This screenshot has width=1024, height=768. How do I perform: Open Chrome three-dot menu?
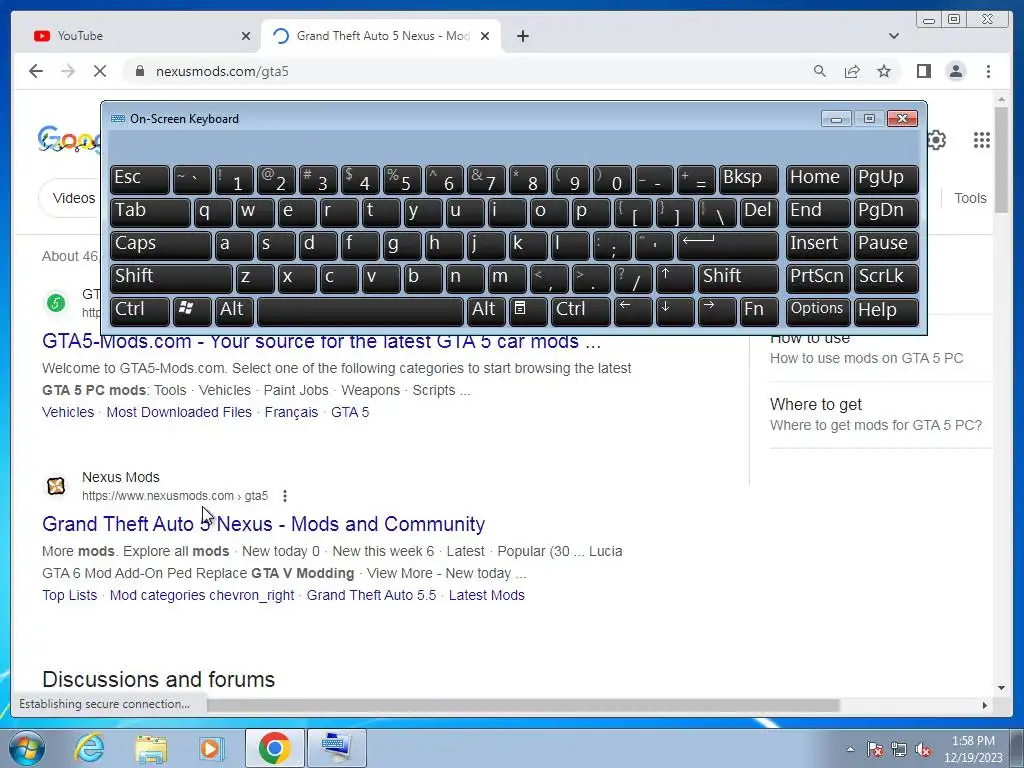(x=988, y=71)
